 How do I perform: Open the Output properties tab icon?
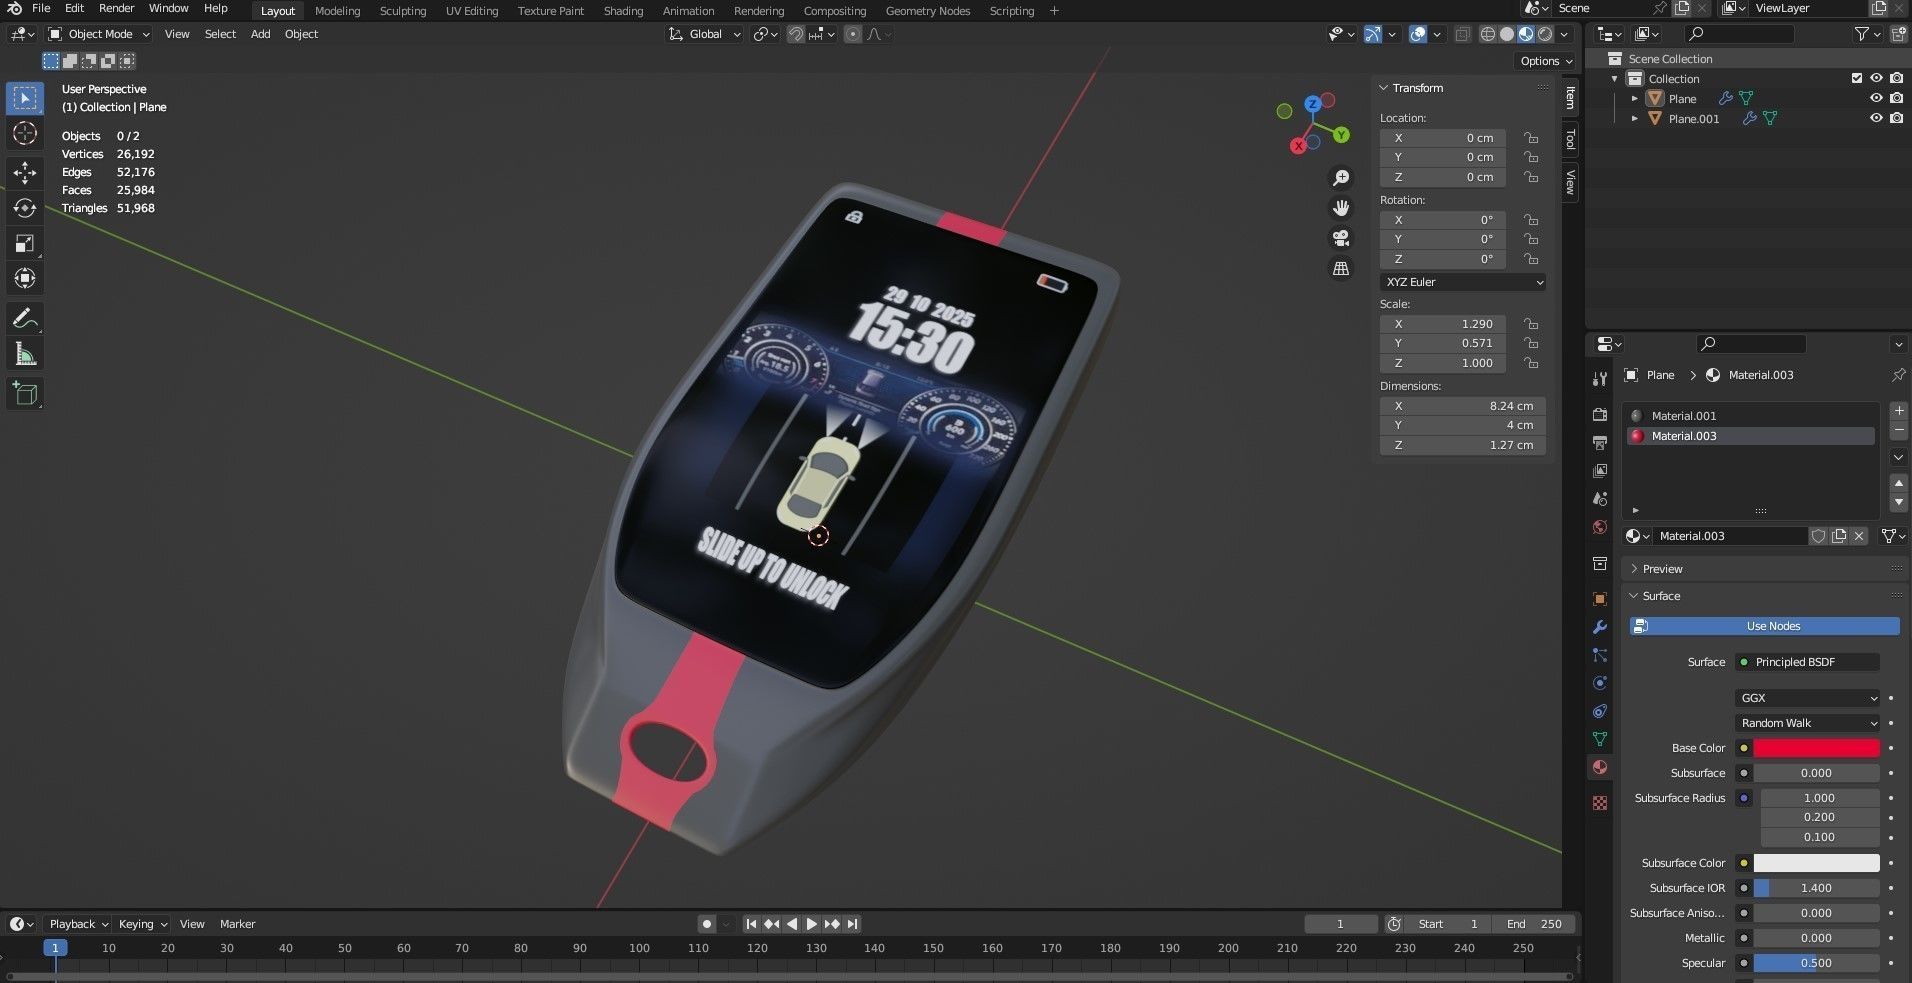click(1600, 442)
